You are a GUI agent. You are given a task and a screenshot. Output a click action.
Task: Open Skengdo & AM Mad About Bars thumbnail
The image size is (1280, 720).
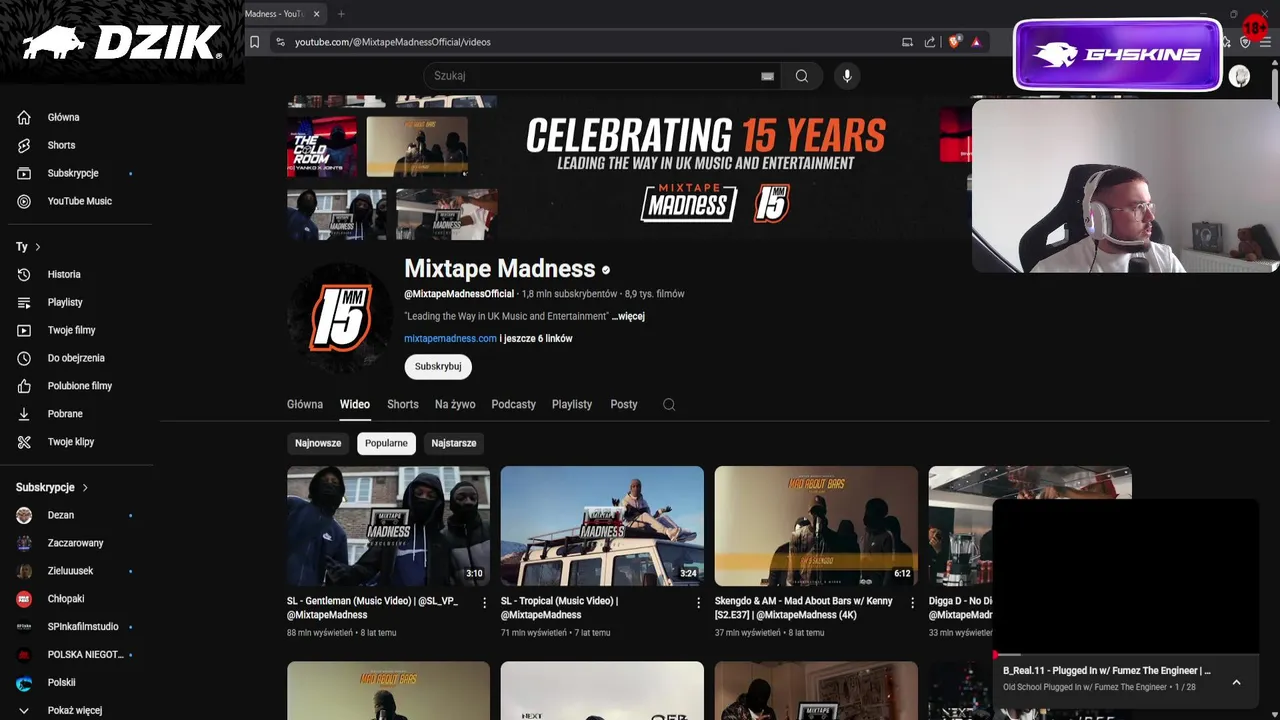pos(816,526)
